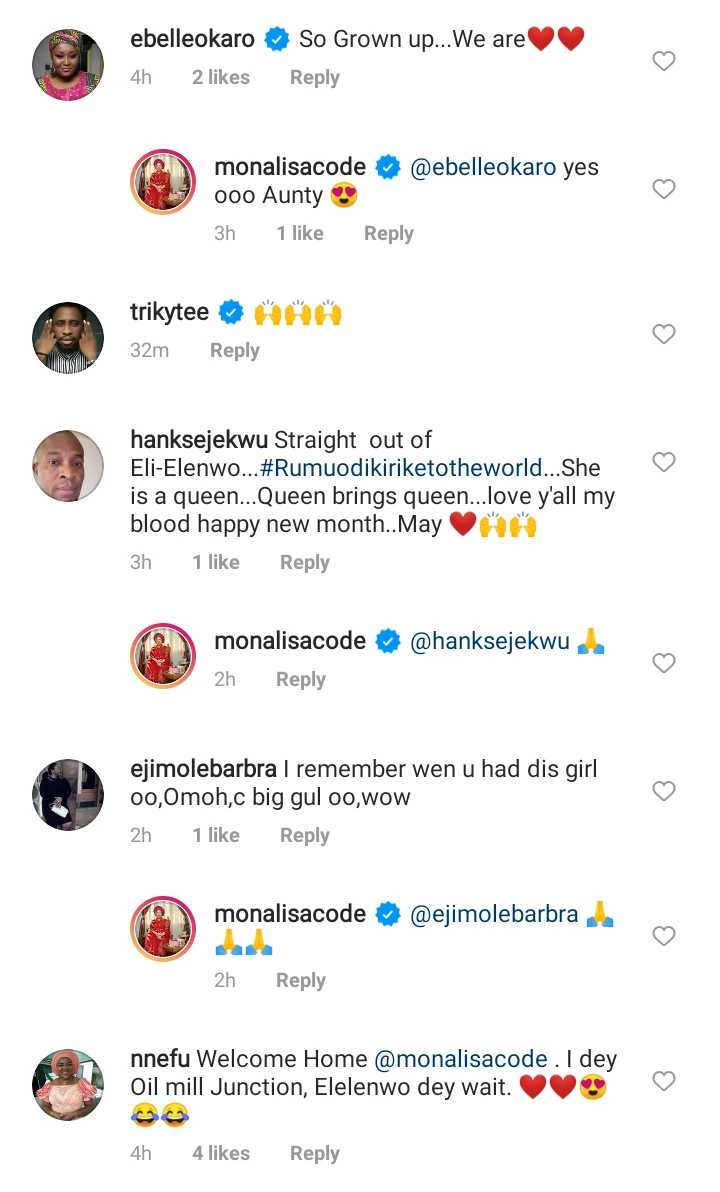
Task: View the 4 likes on nnefu's comment
Action: pos(222,1154)
